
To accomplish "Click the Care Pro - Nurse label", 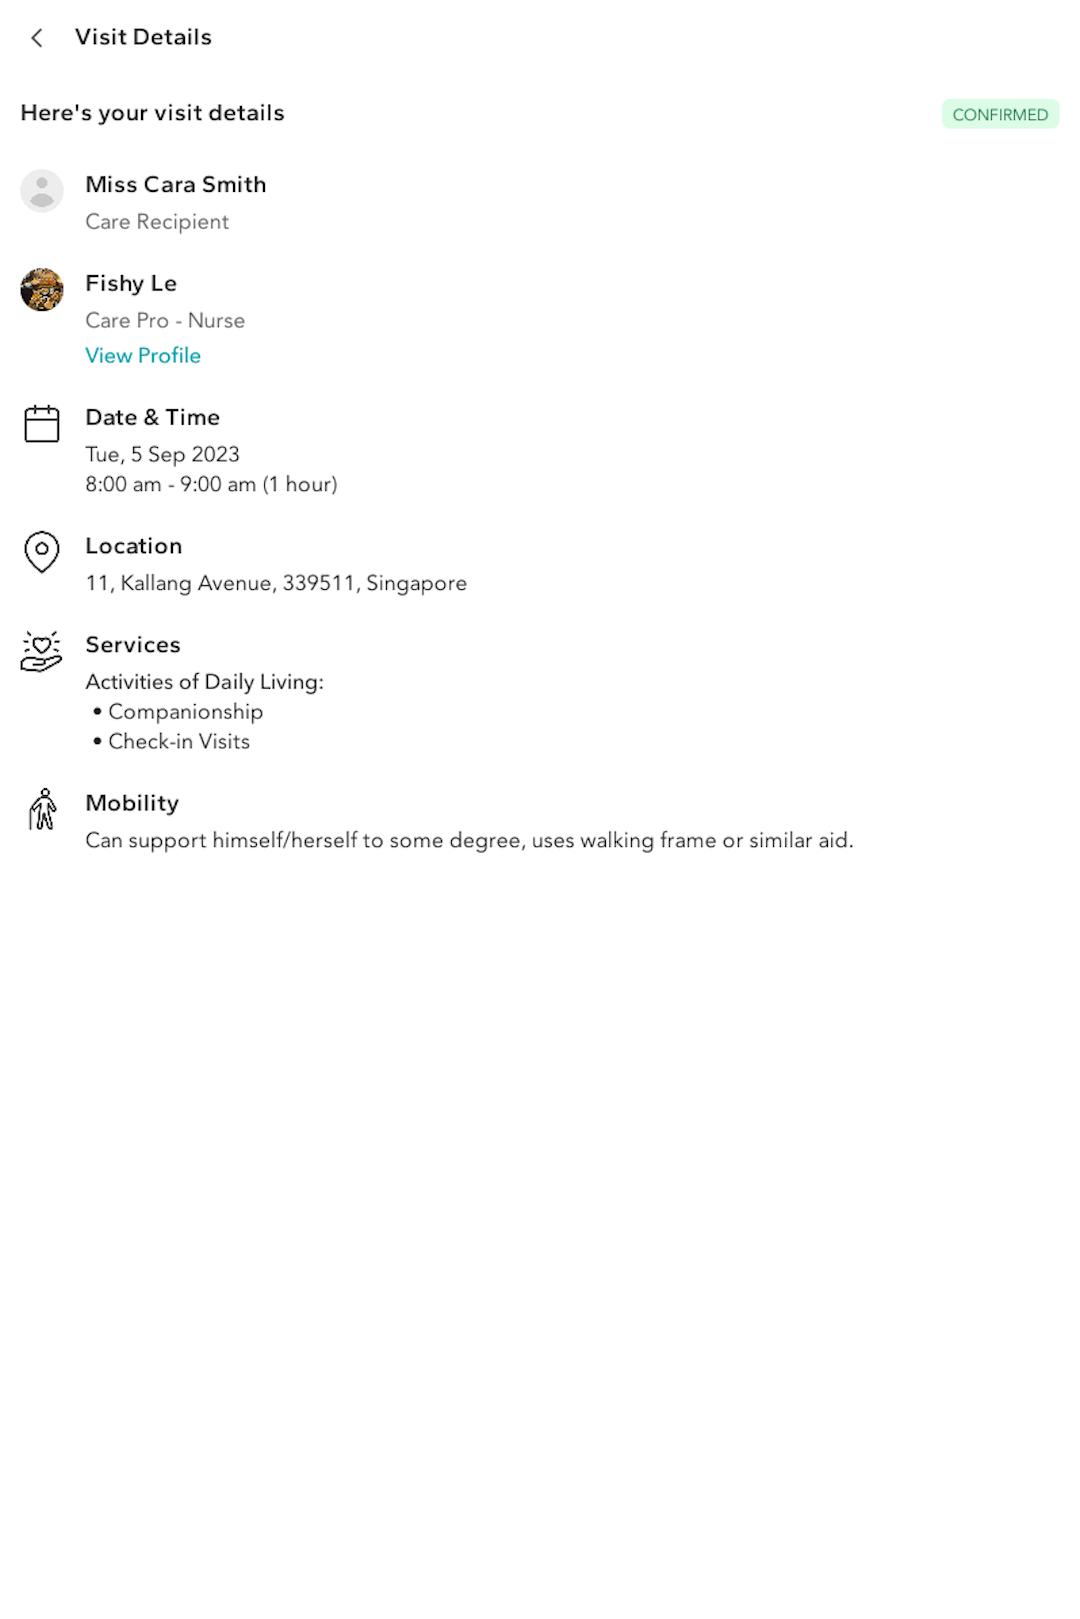I will tap(165, 321).
